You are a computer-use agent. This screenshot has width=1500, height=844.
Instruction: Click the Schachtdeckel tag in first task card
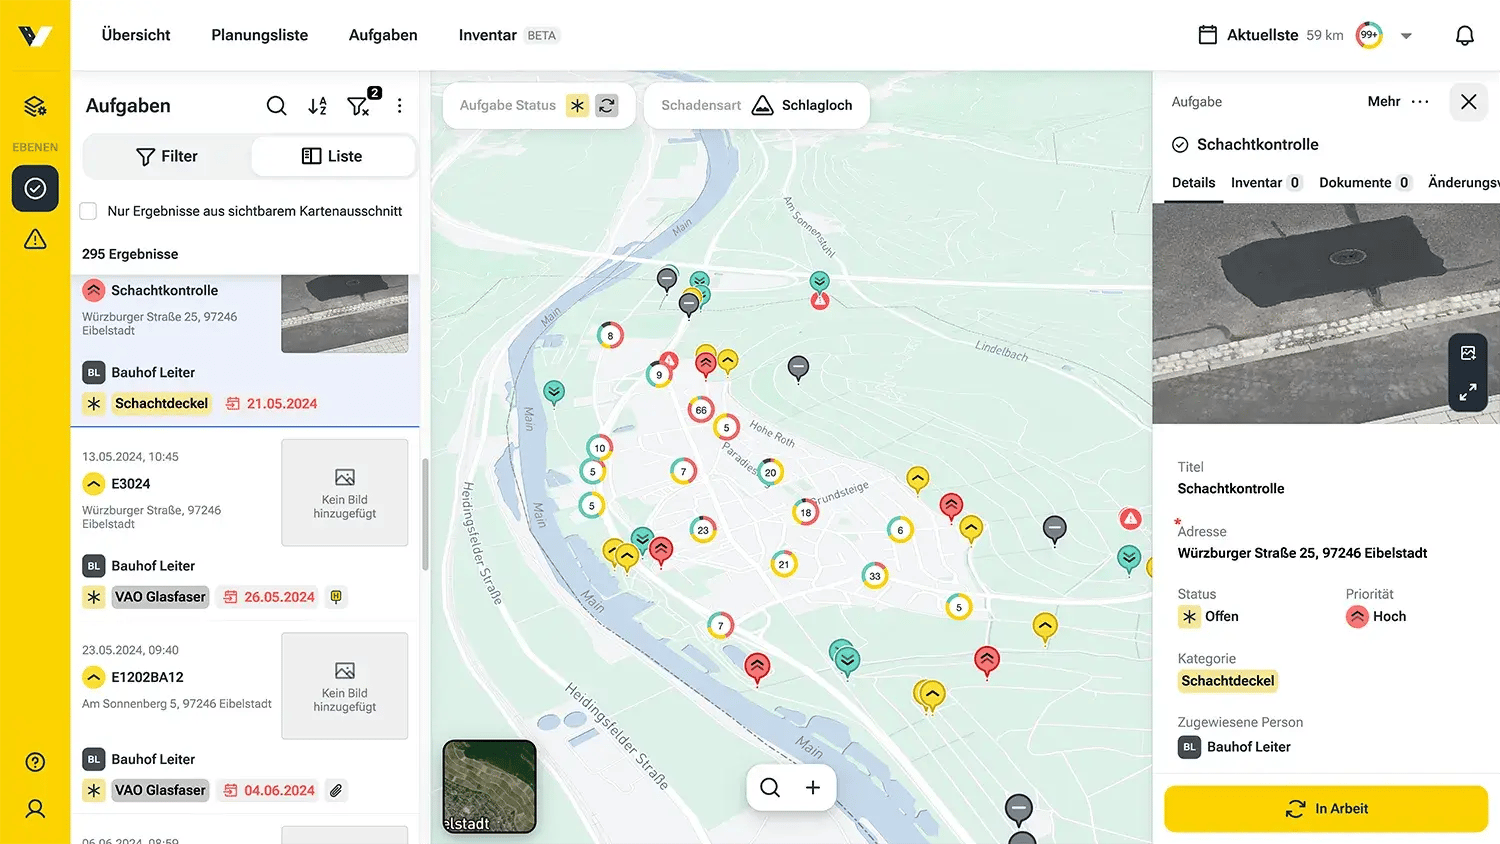[x=161, y=404]
